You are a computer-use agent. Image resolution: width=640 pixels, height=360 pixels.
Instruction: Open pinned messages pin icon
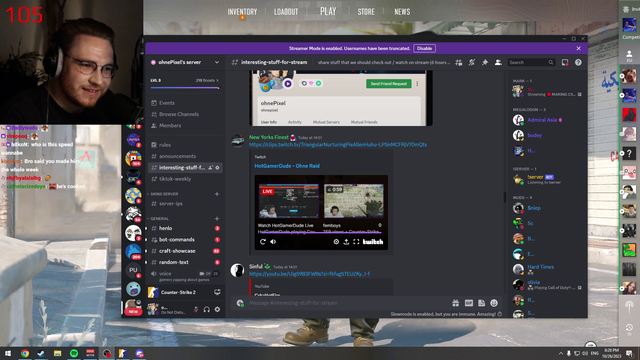(x=485, y=62)
